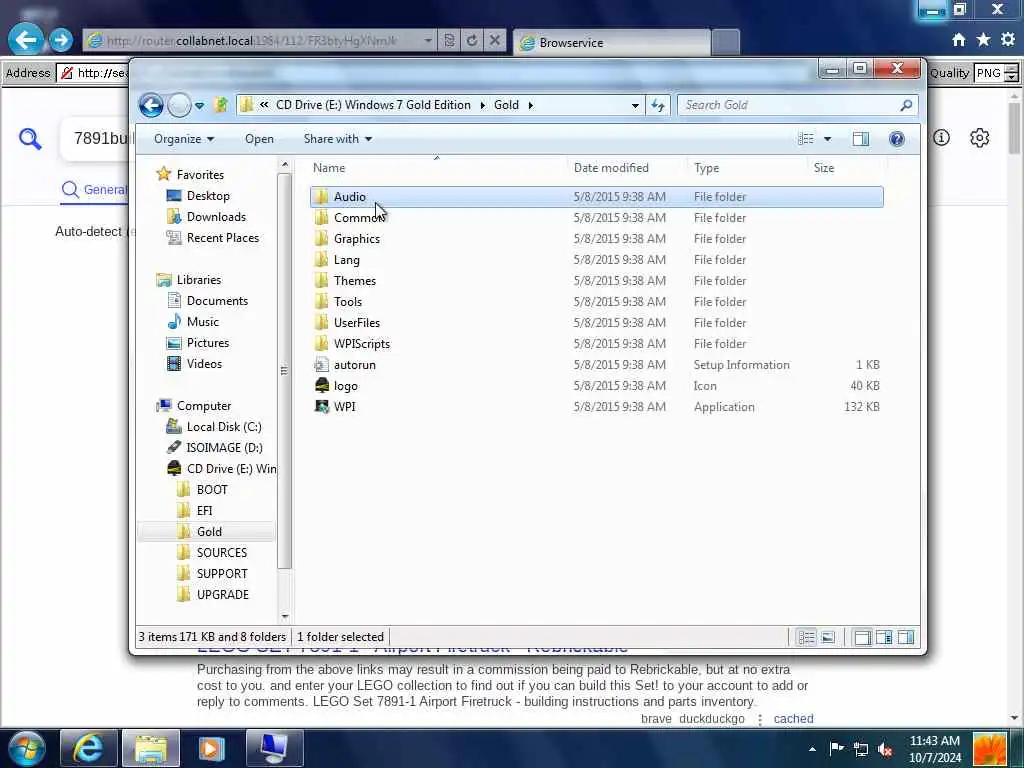
Task: Click Open in the Explorer toolbar
Action: tap(259, 139)
